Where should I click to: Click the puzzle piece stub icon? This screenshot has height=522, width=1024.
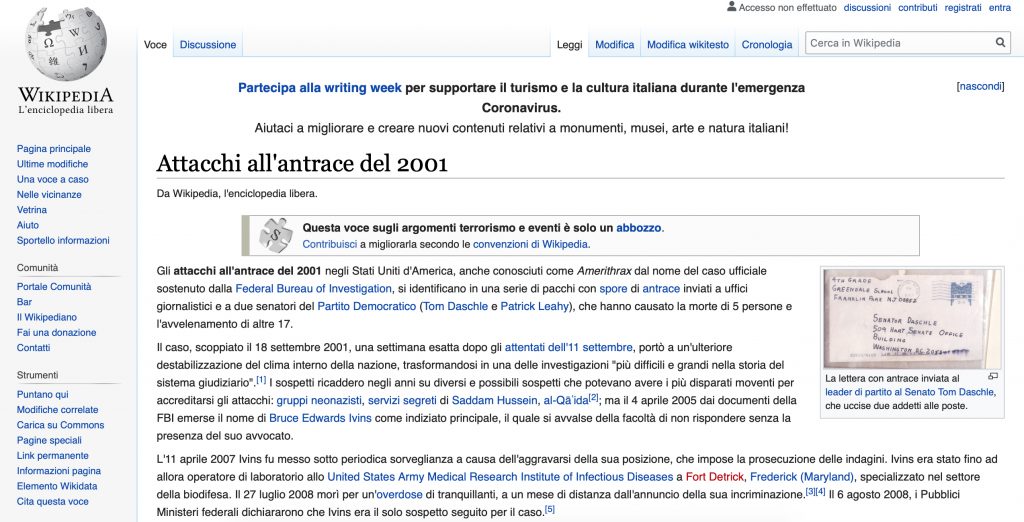[x=275, y=235]
